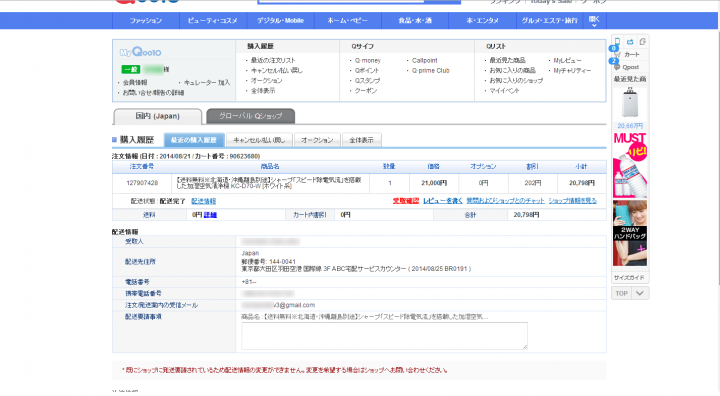The height and width of the screenshot is (396, 720).
Task: Open the ホーム・ベビー category
Action: click(x=348, y=21)
